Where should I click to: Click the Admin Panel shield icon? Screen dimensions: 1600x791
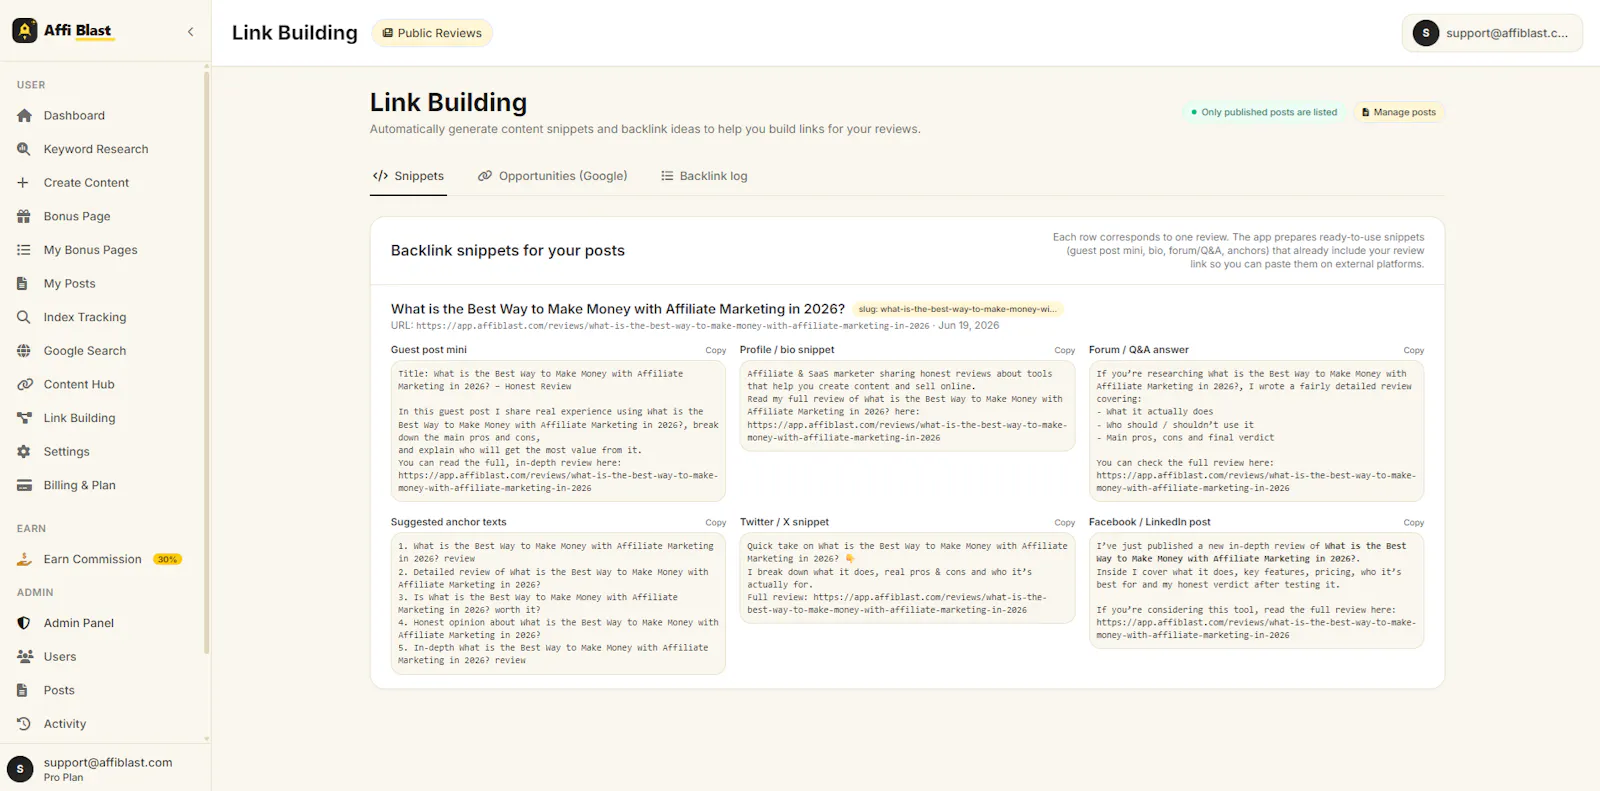click(x=24, y=623)
